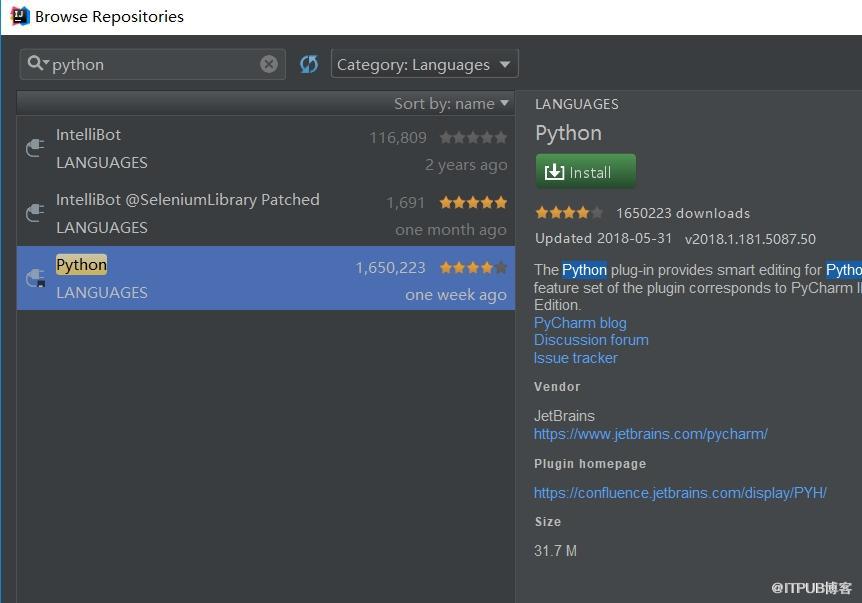This screenshot has height=603, width=862.
Task: Click the 1,691 download count
Action: click(406, 203)
